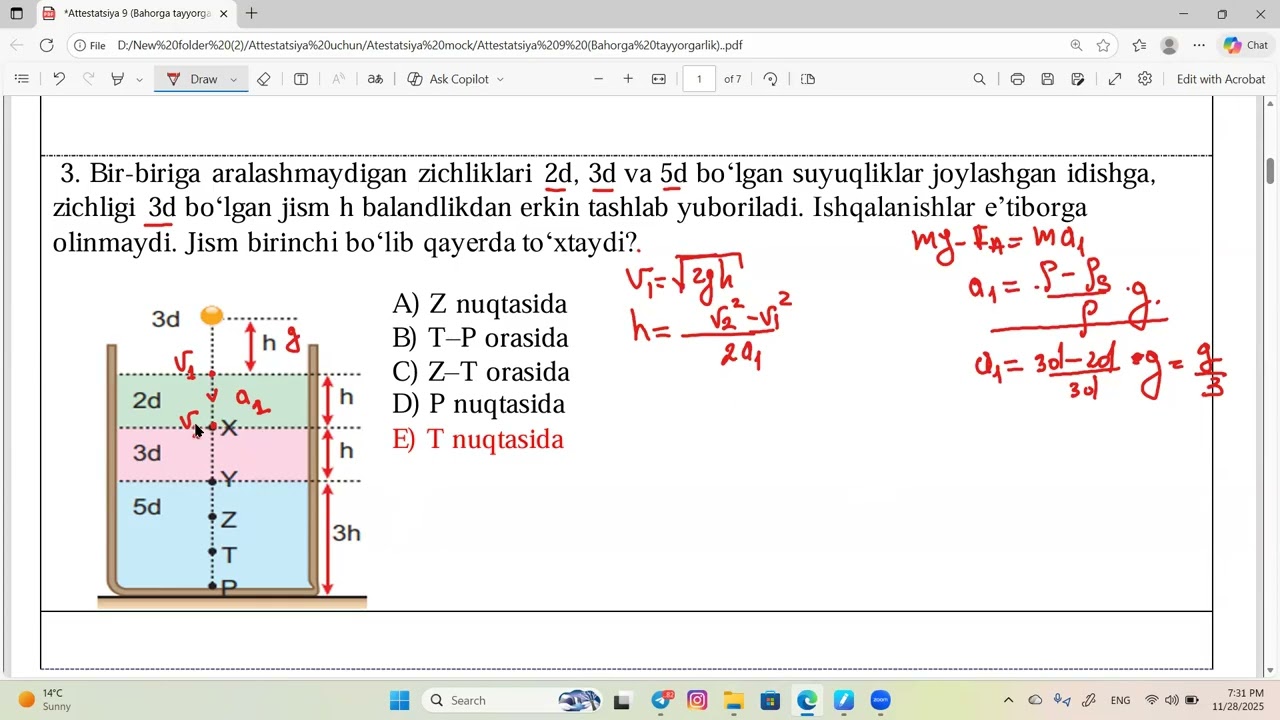Toggle the Draw tool
1280x720 pixels.
point(192,79)
